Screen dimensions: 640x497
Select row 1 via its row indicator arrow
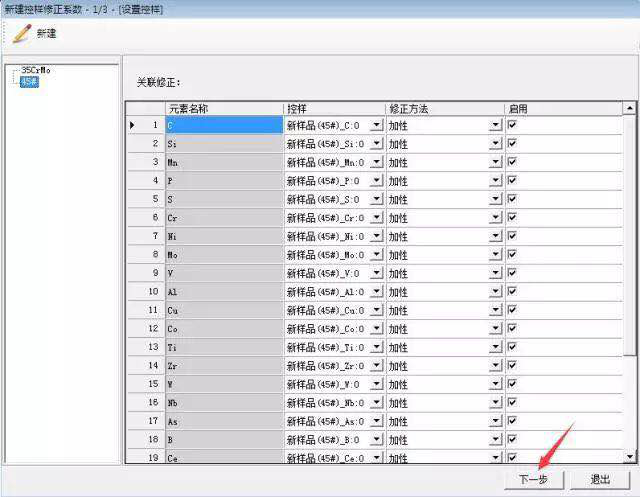133,125
